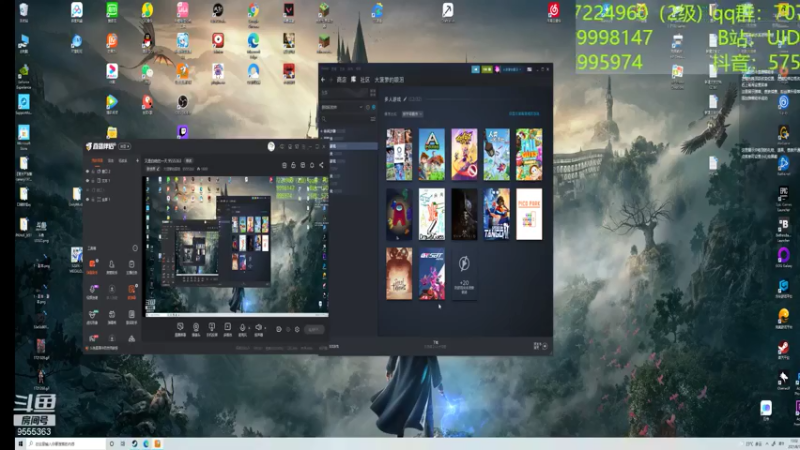Toggle the lock on the first Douyu source
The width and height of the screenshot is (800, 450).
(93, 171)
